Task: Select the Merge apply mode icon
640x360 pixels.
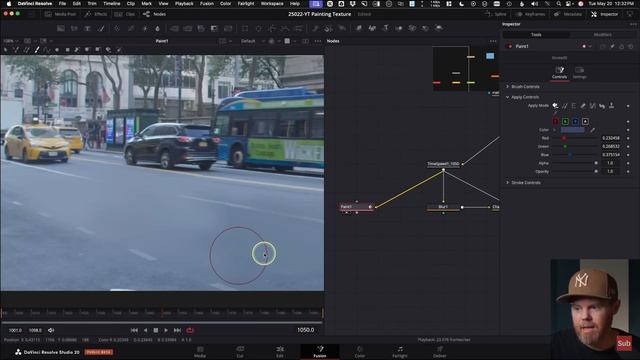Action: [593, 106]
